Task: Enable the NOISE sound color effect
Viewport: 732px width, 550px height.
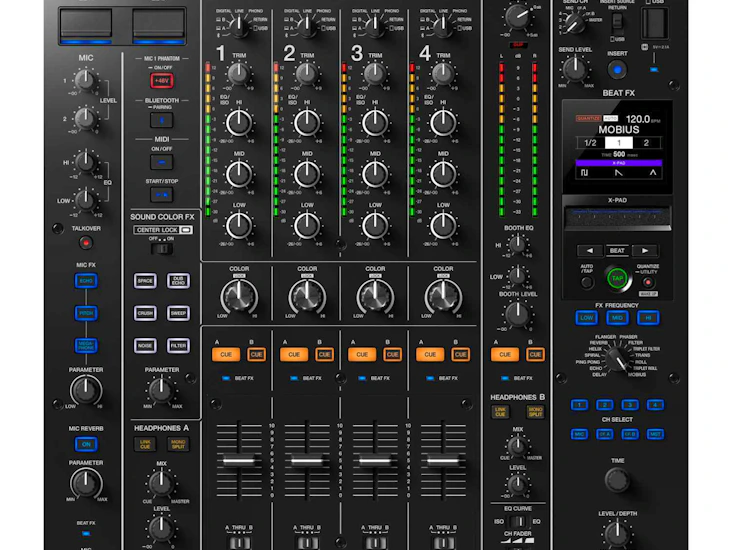Action: 145,346
